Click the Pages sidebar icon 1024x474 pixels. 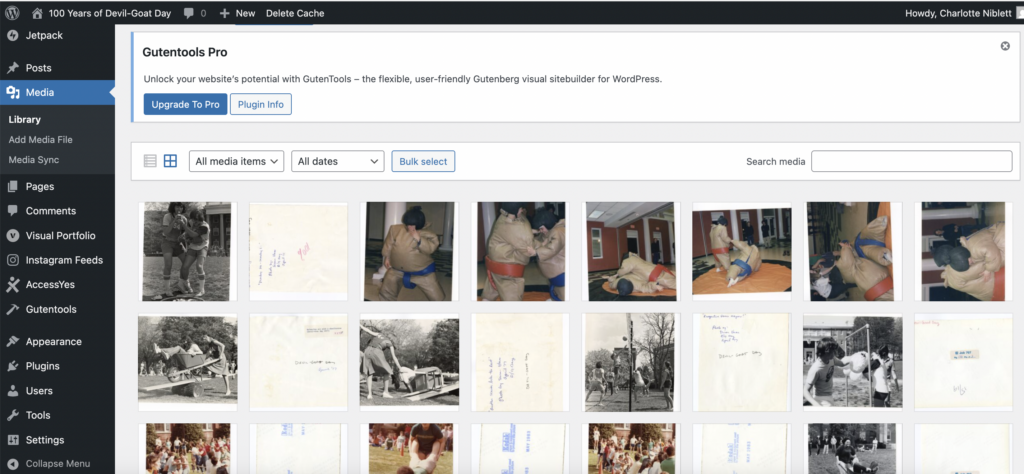[x=12, y=187]
